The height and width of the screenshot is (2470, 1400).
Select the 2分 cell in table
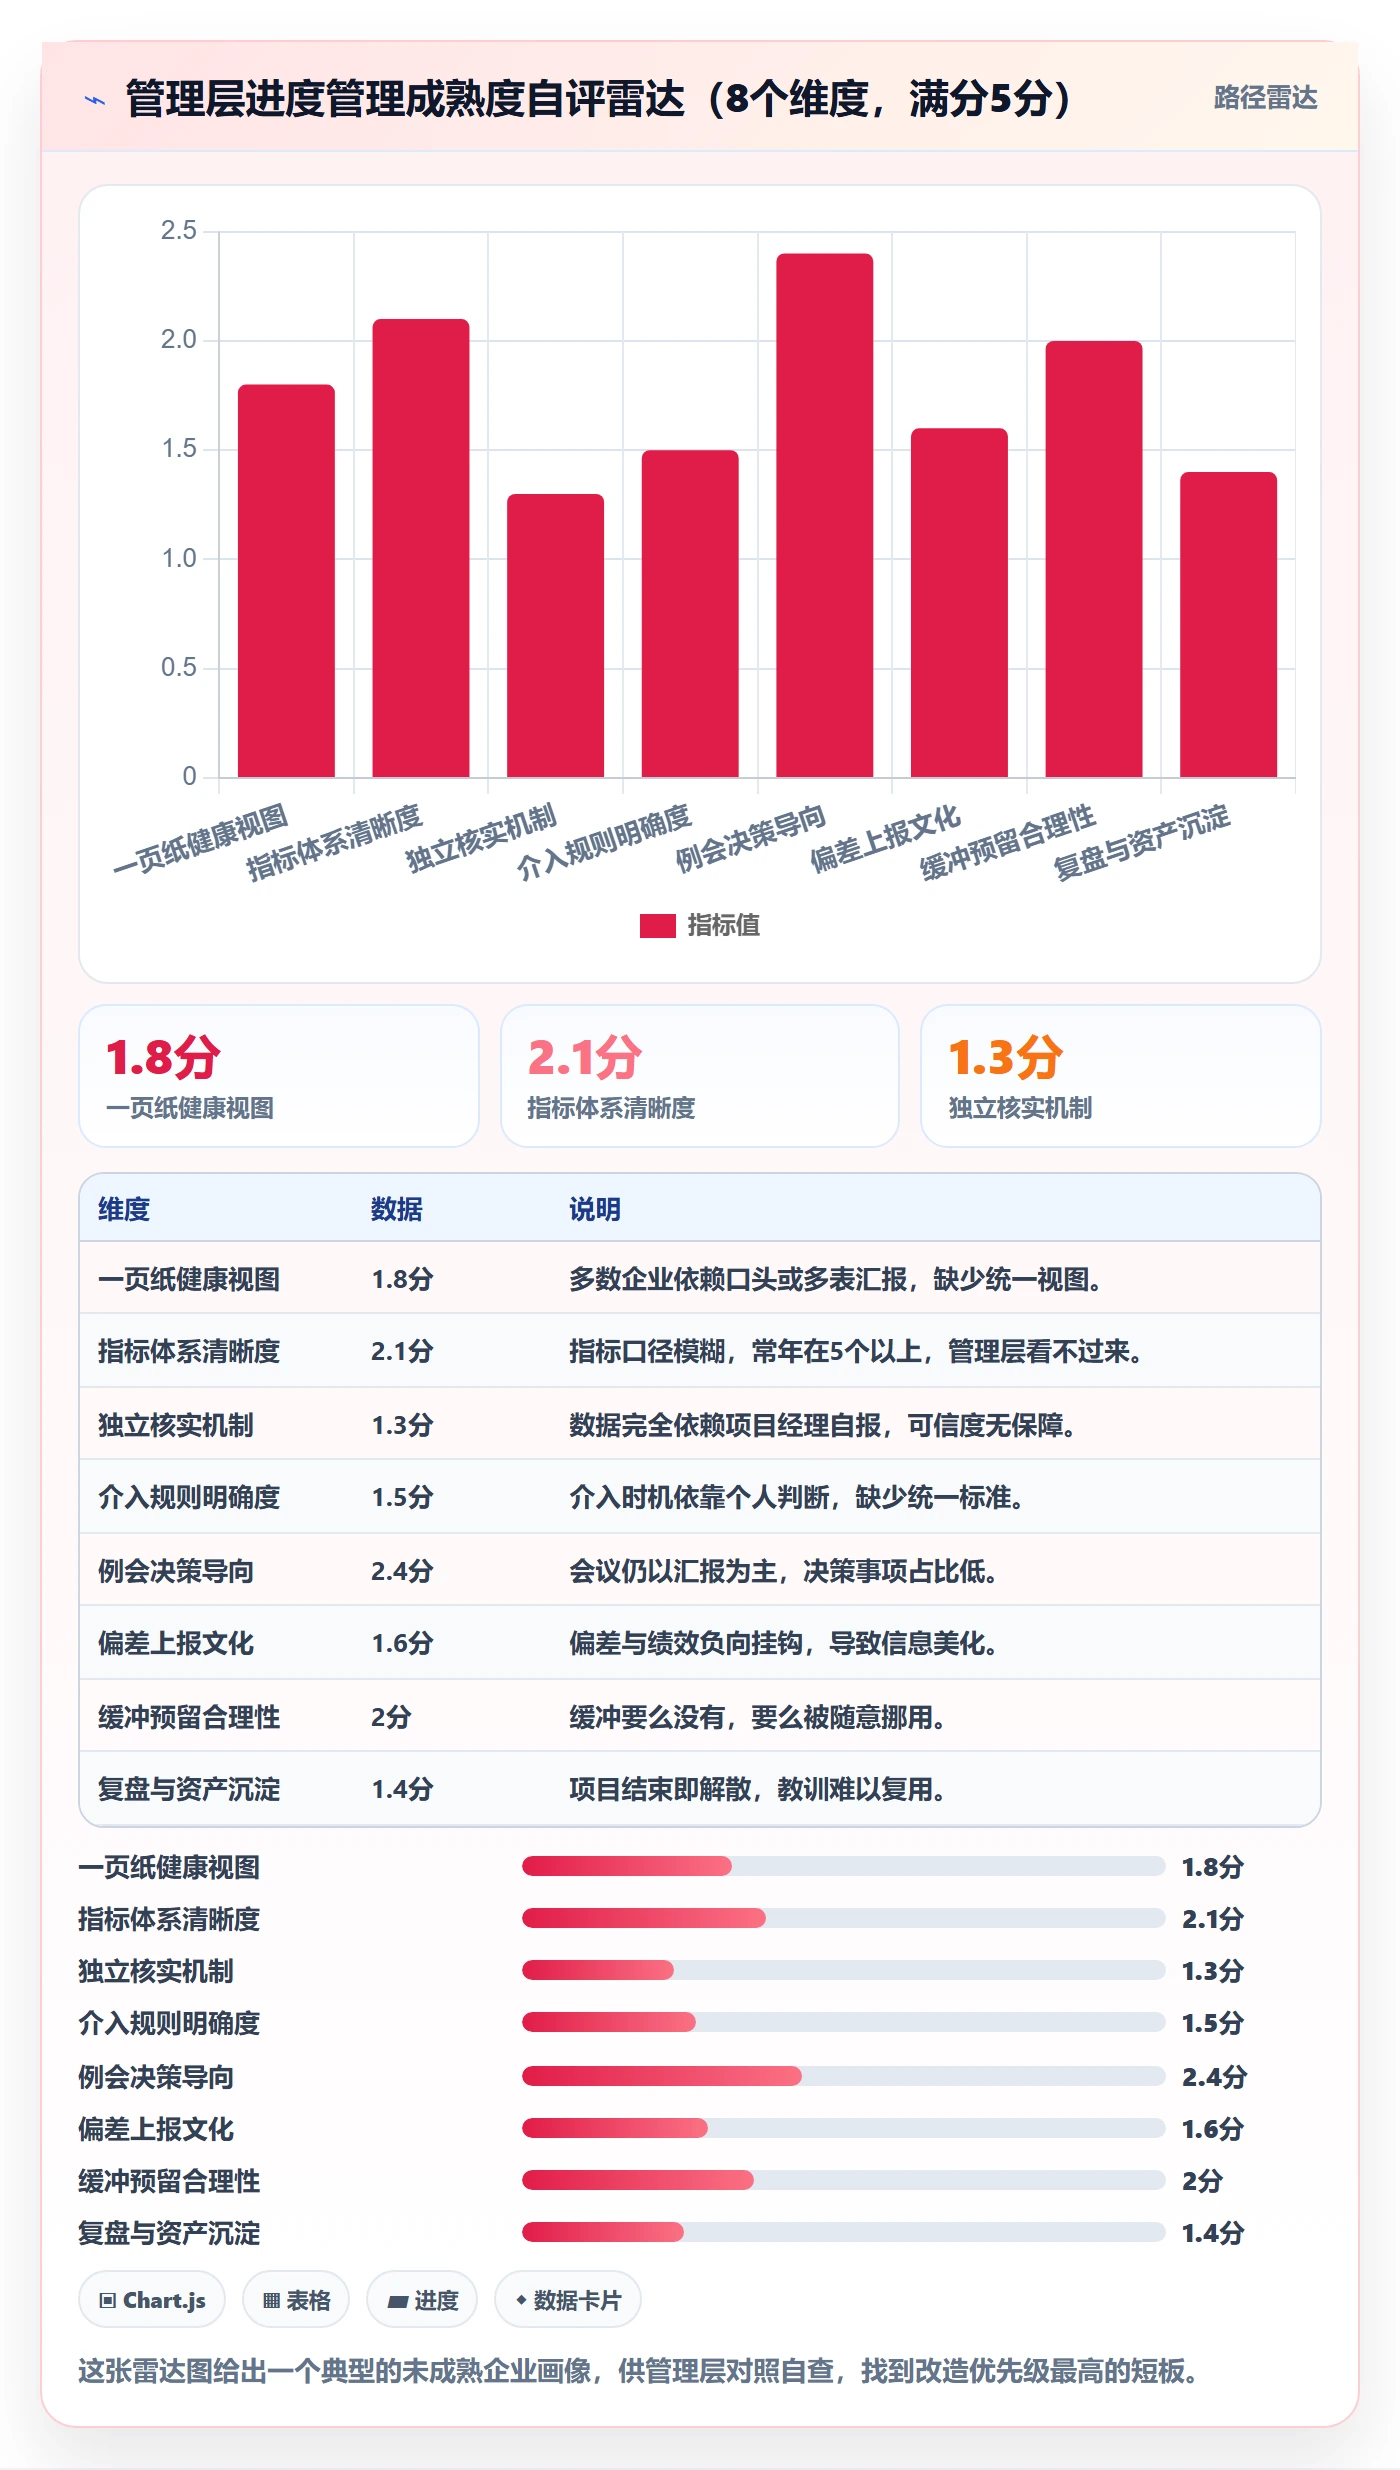(391, 1717)
